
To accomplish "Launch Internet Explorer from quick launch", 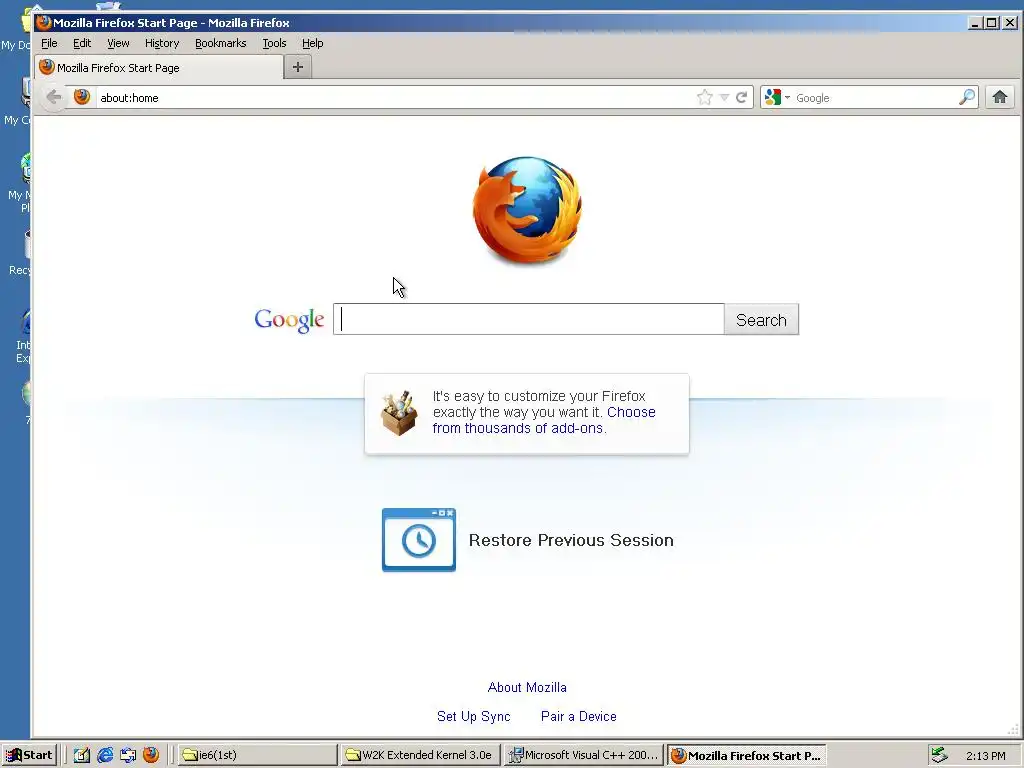I will click(104, 755).
